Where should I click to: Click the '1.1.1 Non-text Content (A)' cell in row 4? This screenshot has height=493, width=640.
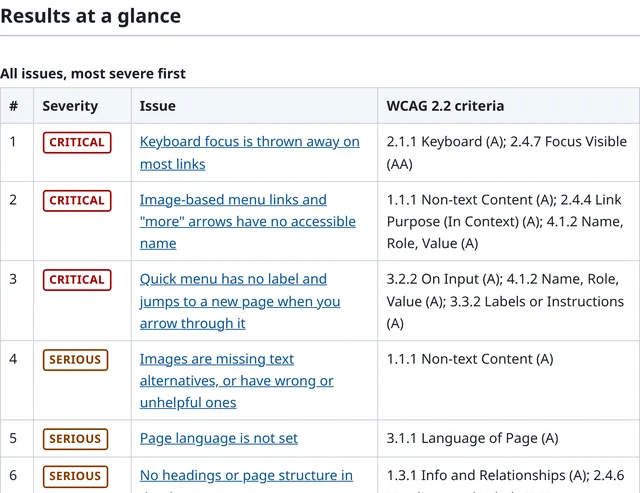tap(509, 380)
